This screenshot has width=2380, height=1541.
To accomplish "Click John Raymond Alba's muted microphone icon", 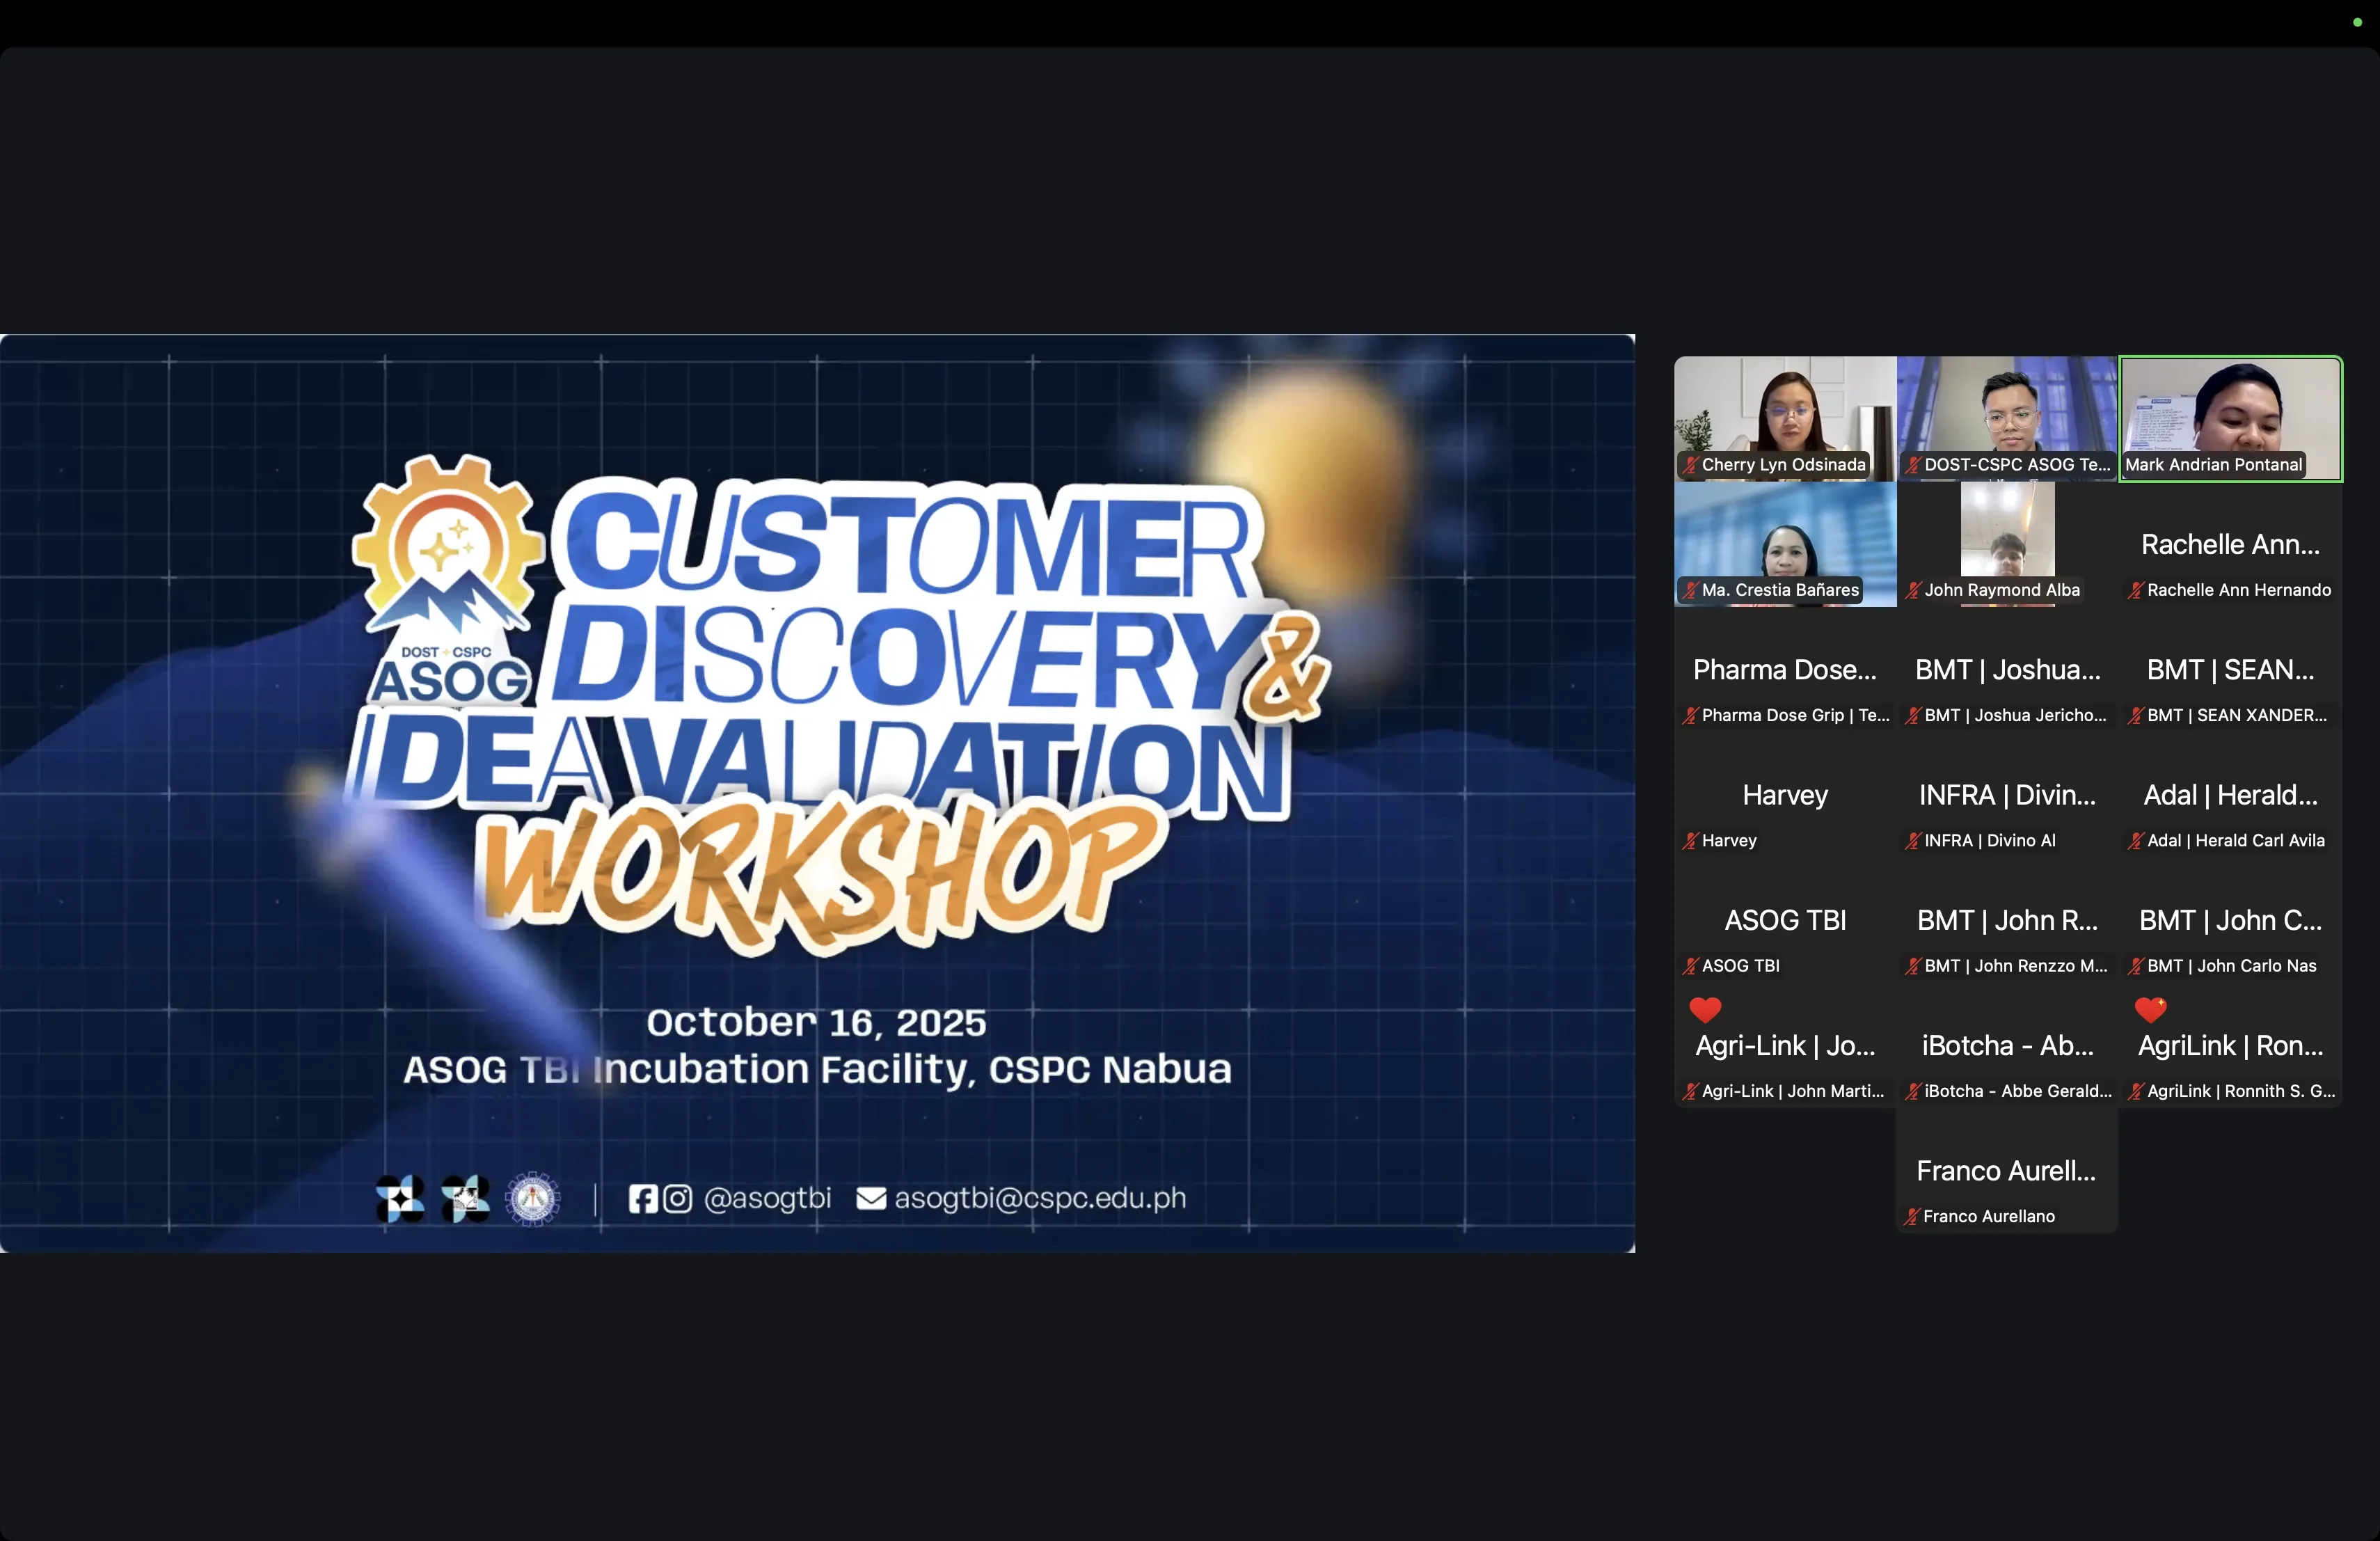I will 1913,590.
